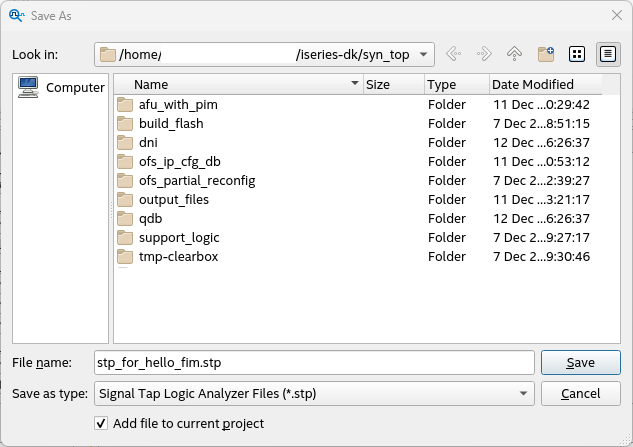Open the Save as type dropdown

[x=524, y=394]
